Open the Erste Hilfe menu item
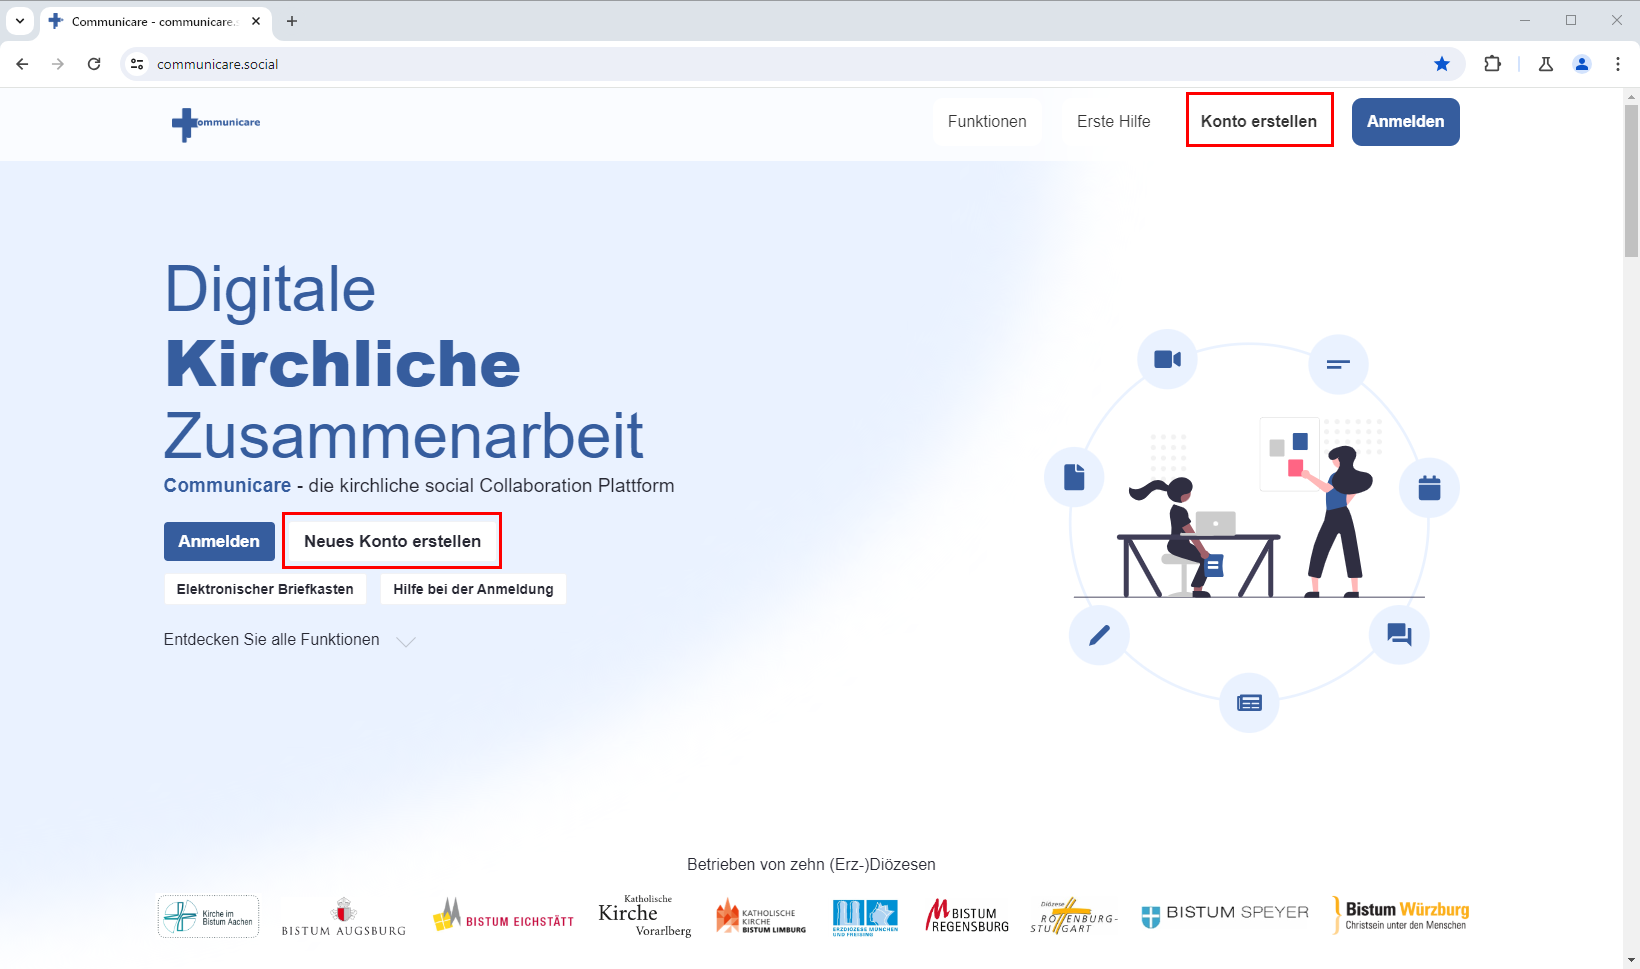 coord(1113,121)
